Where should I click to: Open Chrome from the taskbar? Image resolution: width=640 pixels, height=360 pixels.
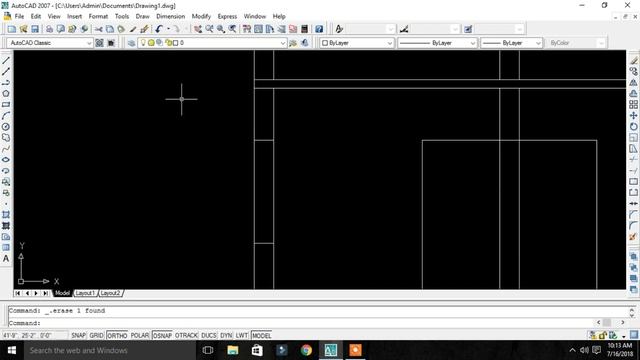[x=306, y=350]
